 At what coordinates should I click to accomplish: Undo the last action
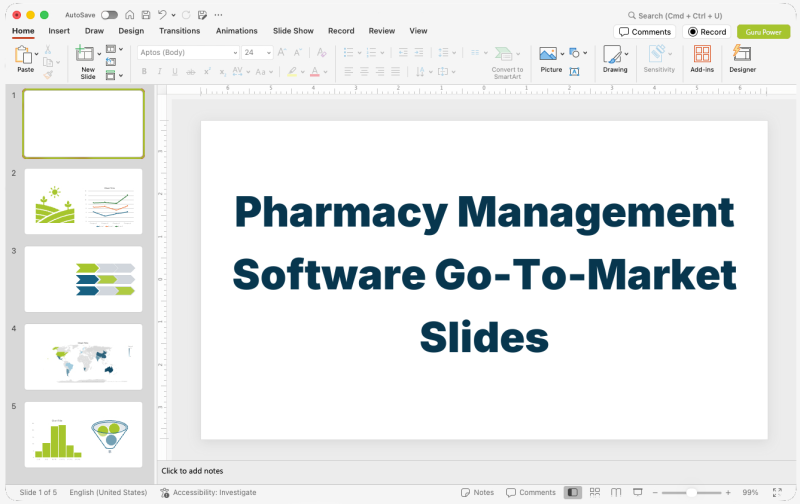click(162, 15)
